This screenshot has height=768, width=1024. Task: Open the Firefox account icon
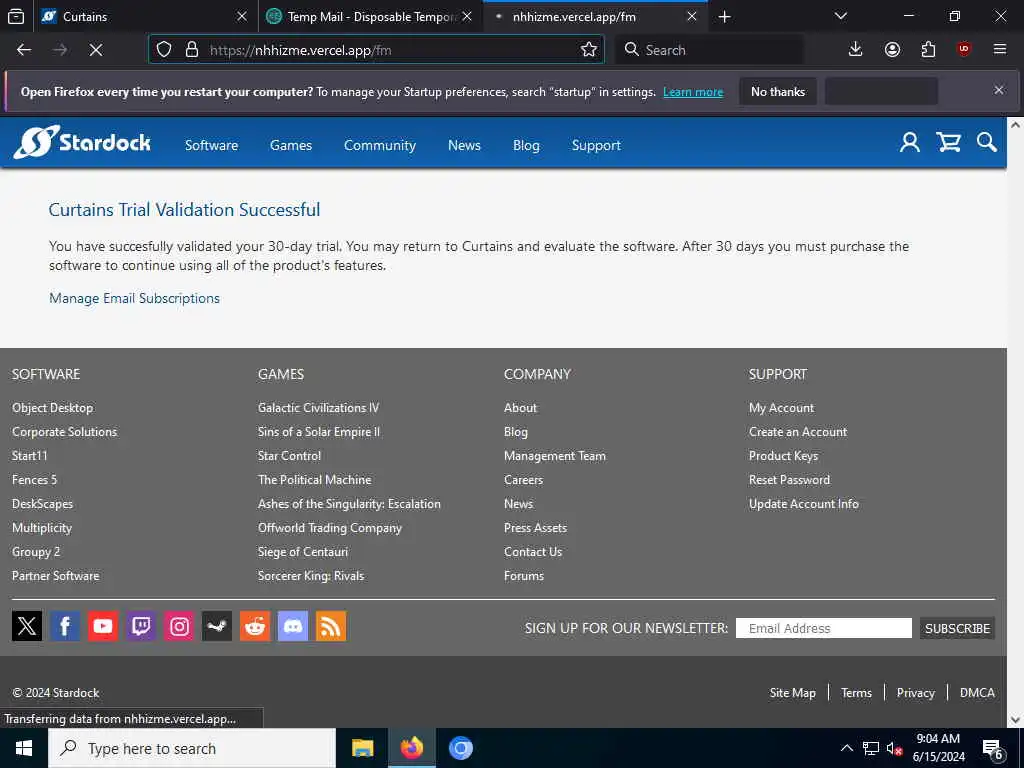click(892, 50)
